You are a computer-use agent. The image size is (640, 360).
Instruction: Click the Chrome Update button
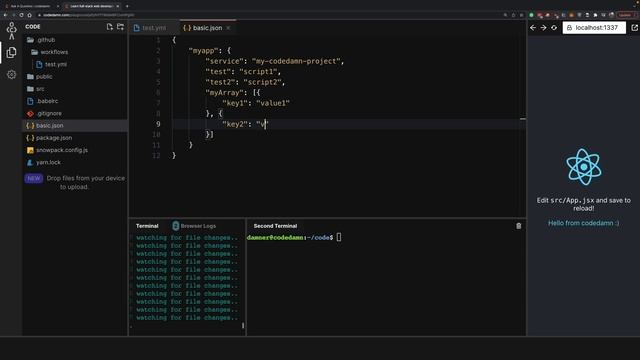tap(626, 15)
